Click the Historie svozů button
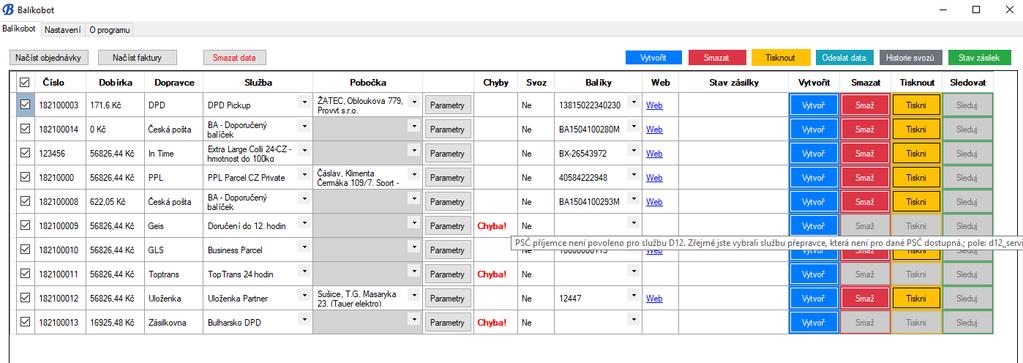 911,57
